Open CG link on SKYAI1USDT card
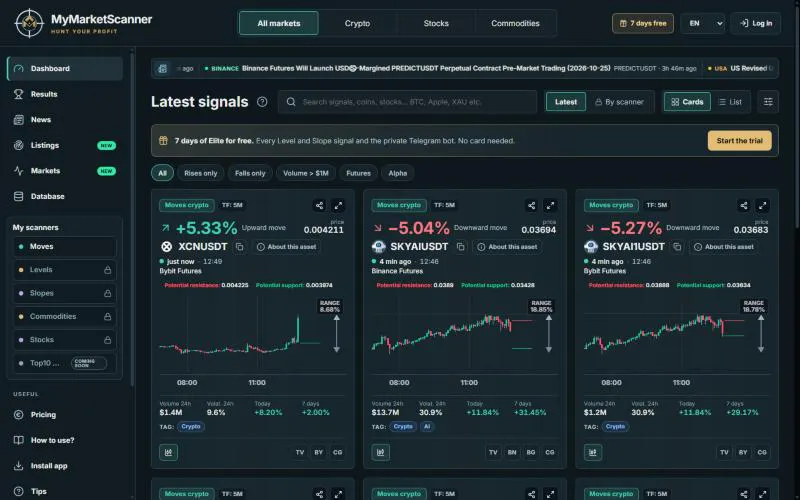 coord(762,452)
